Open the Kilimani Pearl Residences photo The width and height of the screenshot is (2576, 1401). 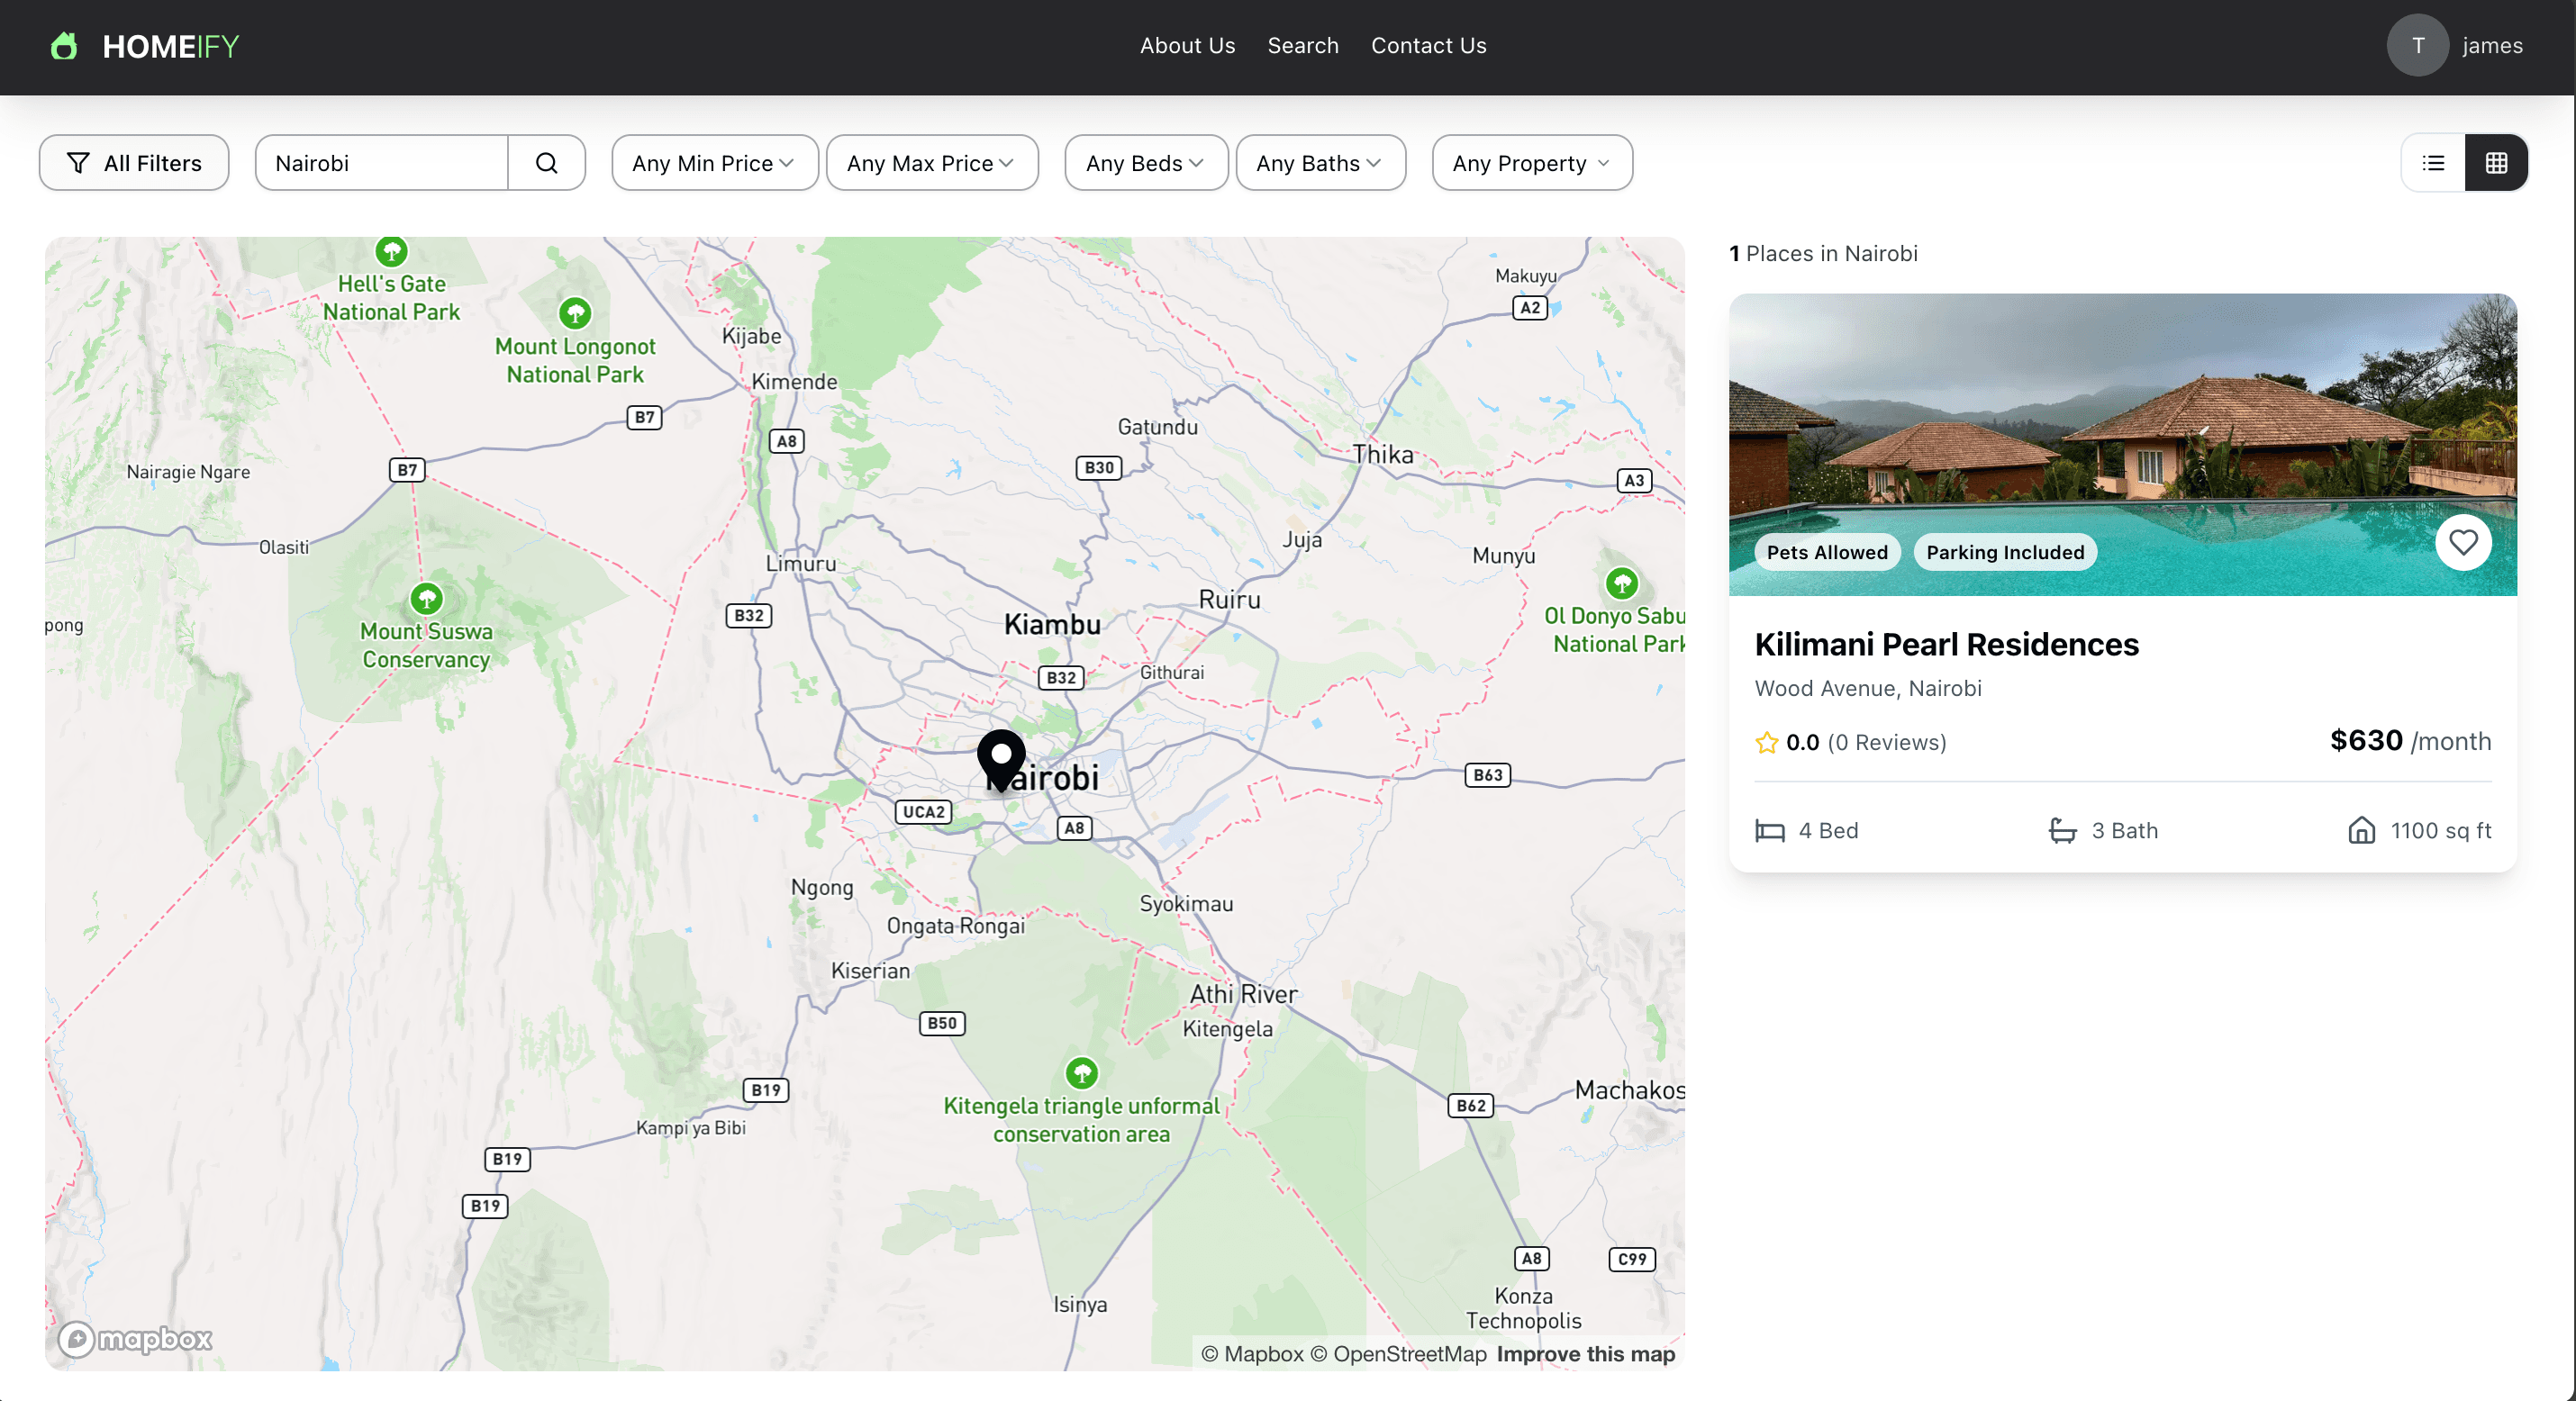(2122, 444)
